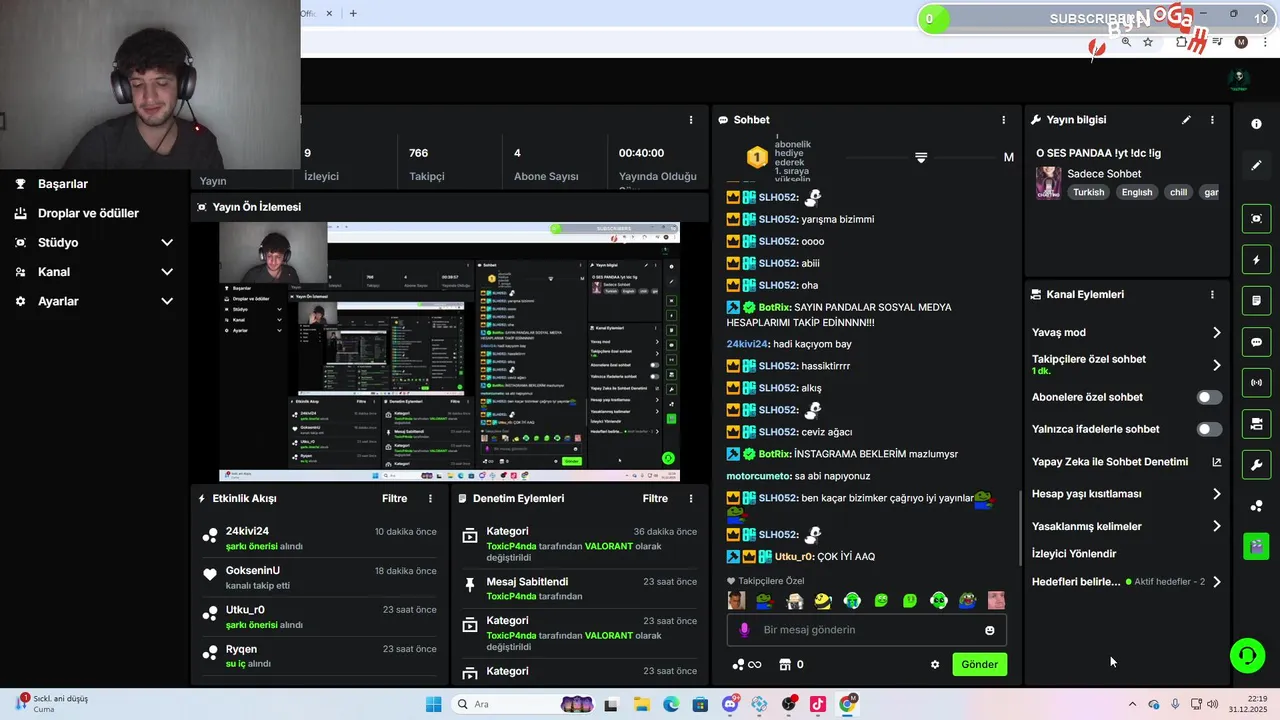Open Filtre in Denetim Eylemleri
Image resolution: width=1280 pixels, height=720 pixels.
(655, 498)
